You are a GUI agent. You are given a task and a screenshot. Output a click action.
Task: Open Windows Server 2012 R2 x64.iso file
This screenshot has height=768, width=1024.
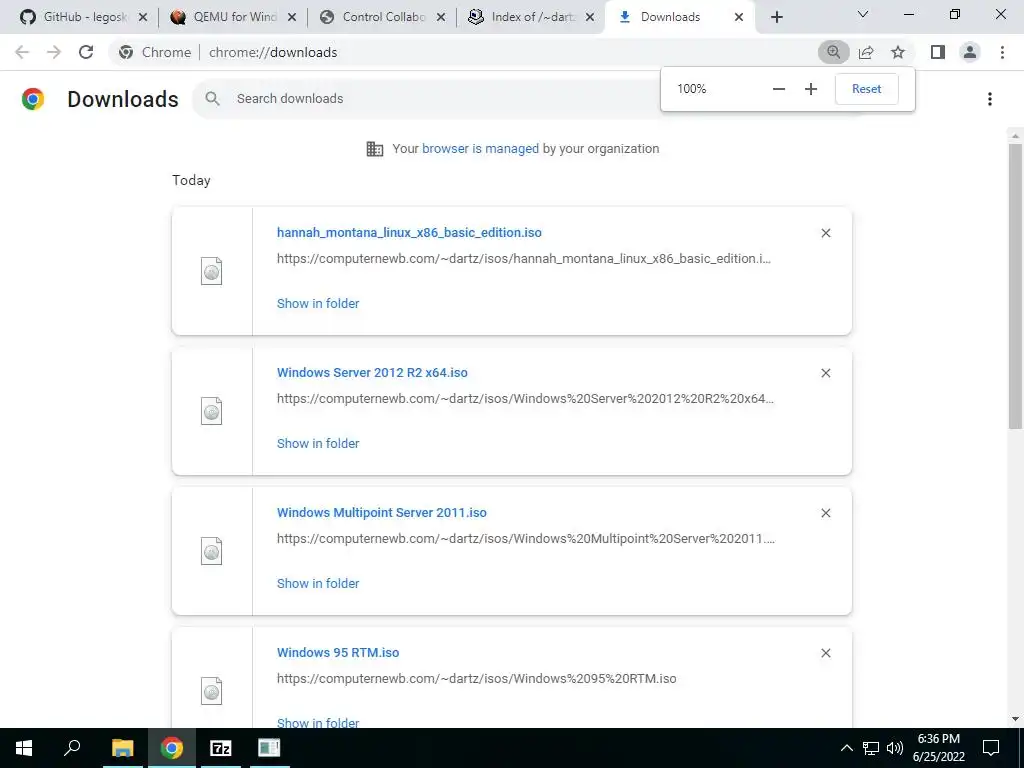(372, 373)
